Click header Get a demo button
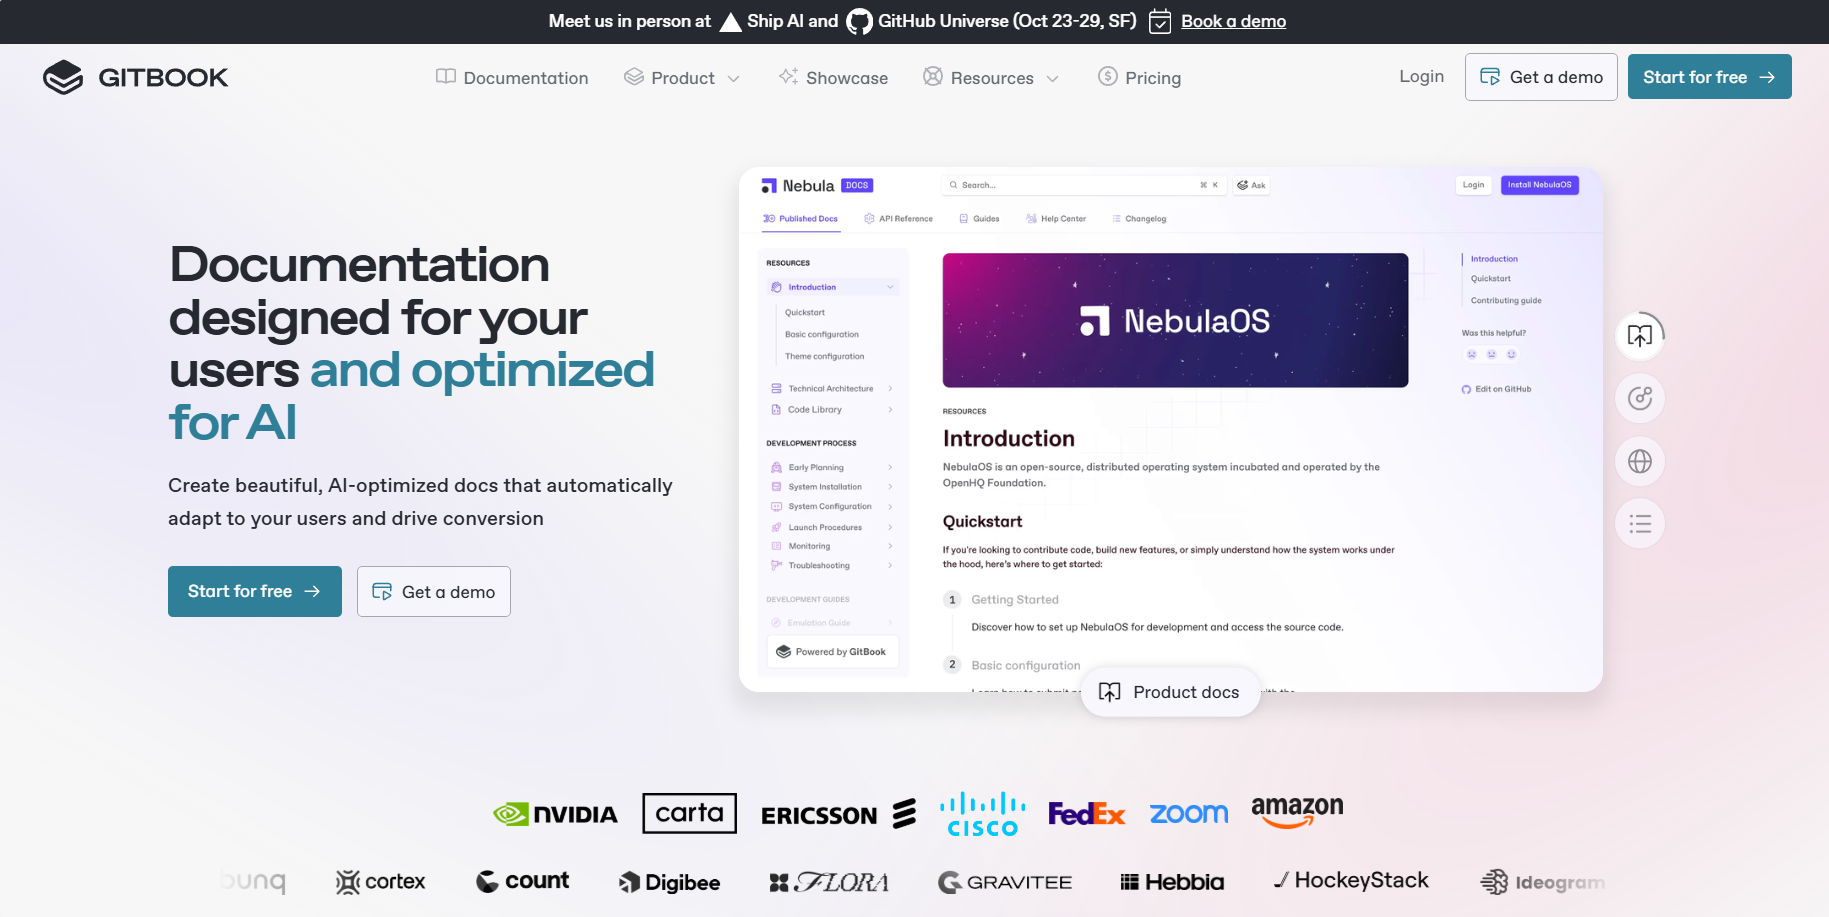 (x=1541, y=77)
